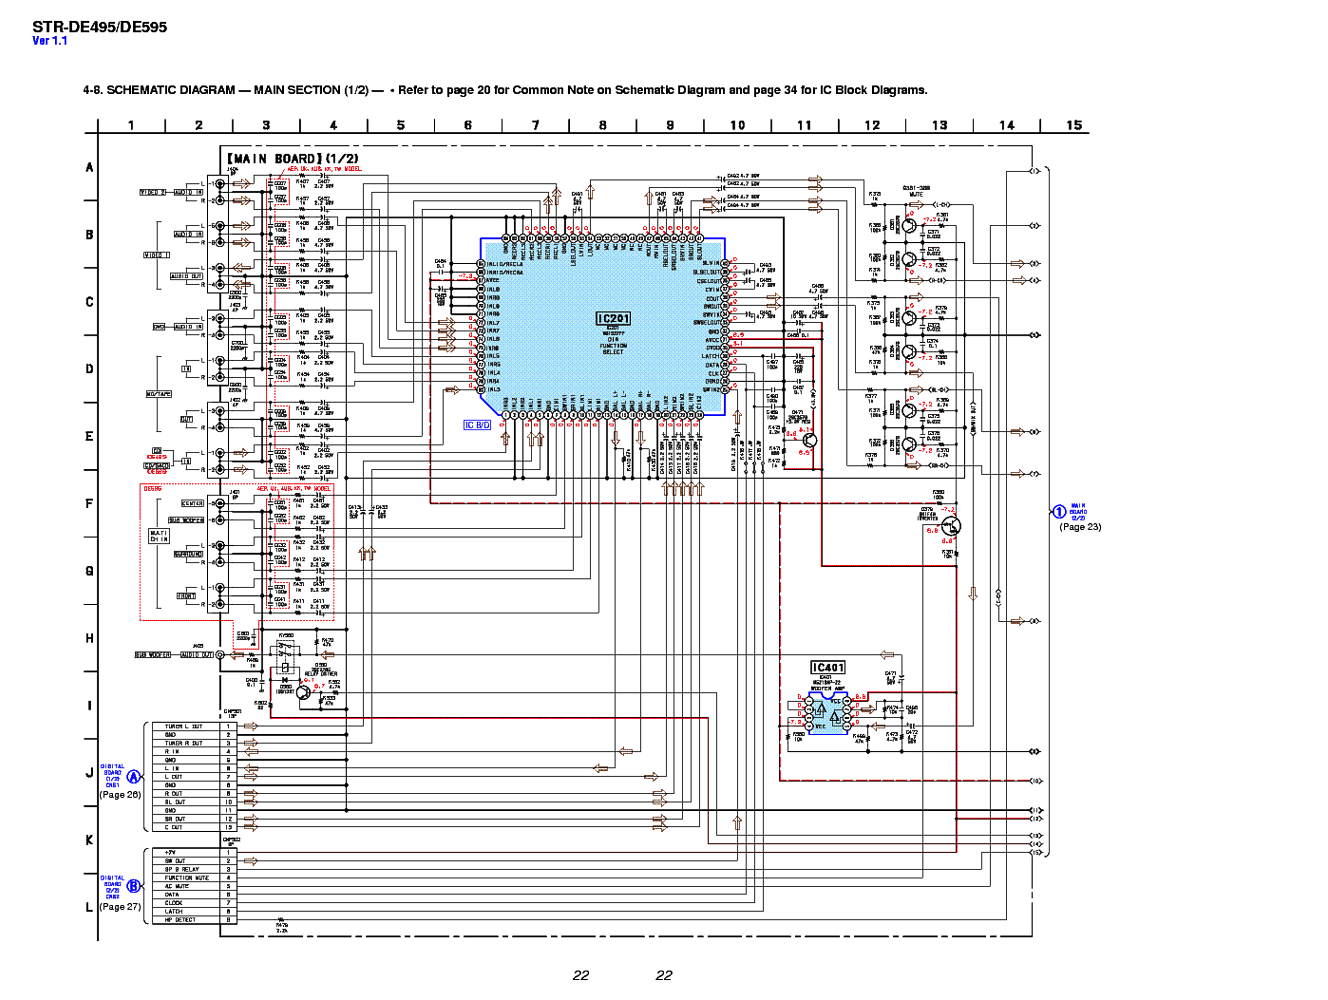Image resolution: width=1328 pixels, height=1000 pixels.
Task: Click the "FRONT" input label
Action: (x=187, y=596)
